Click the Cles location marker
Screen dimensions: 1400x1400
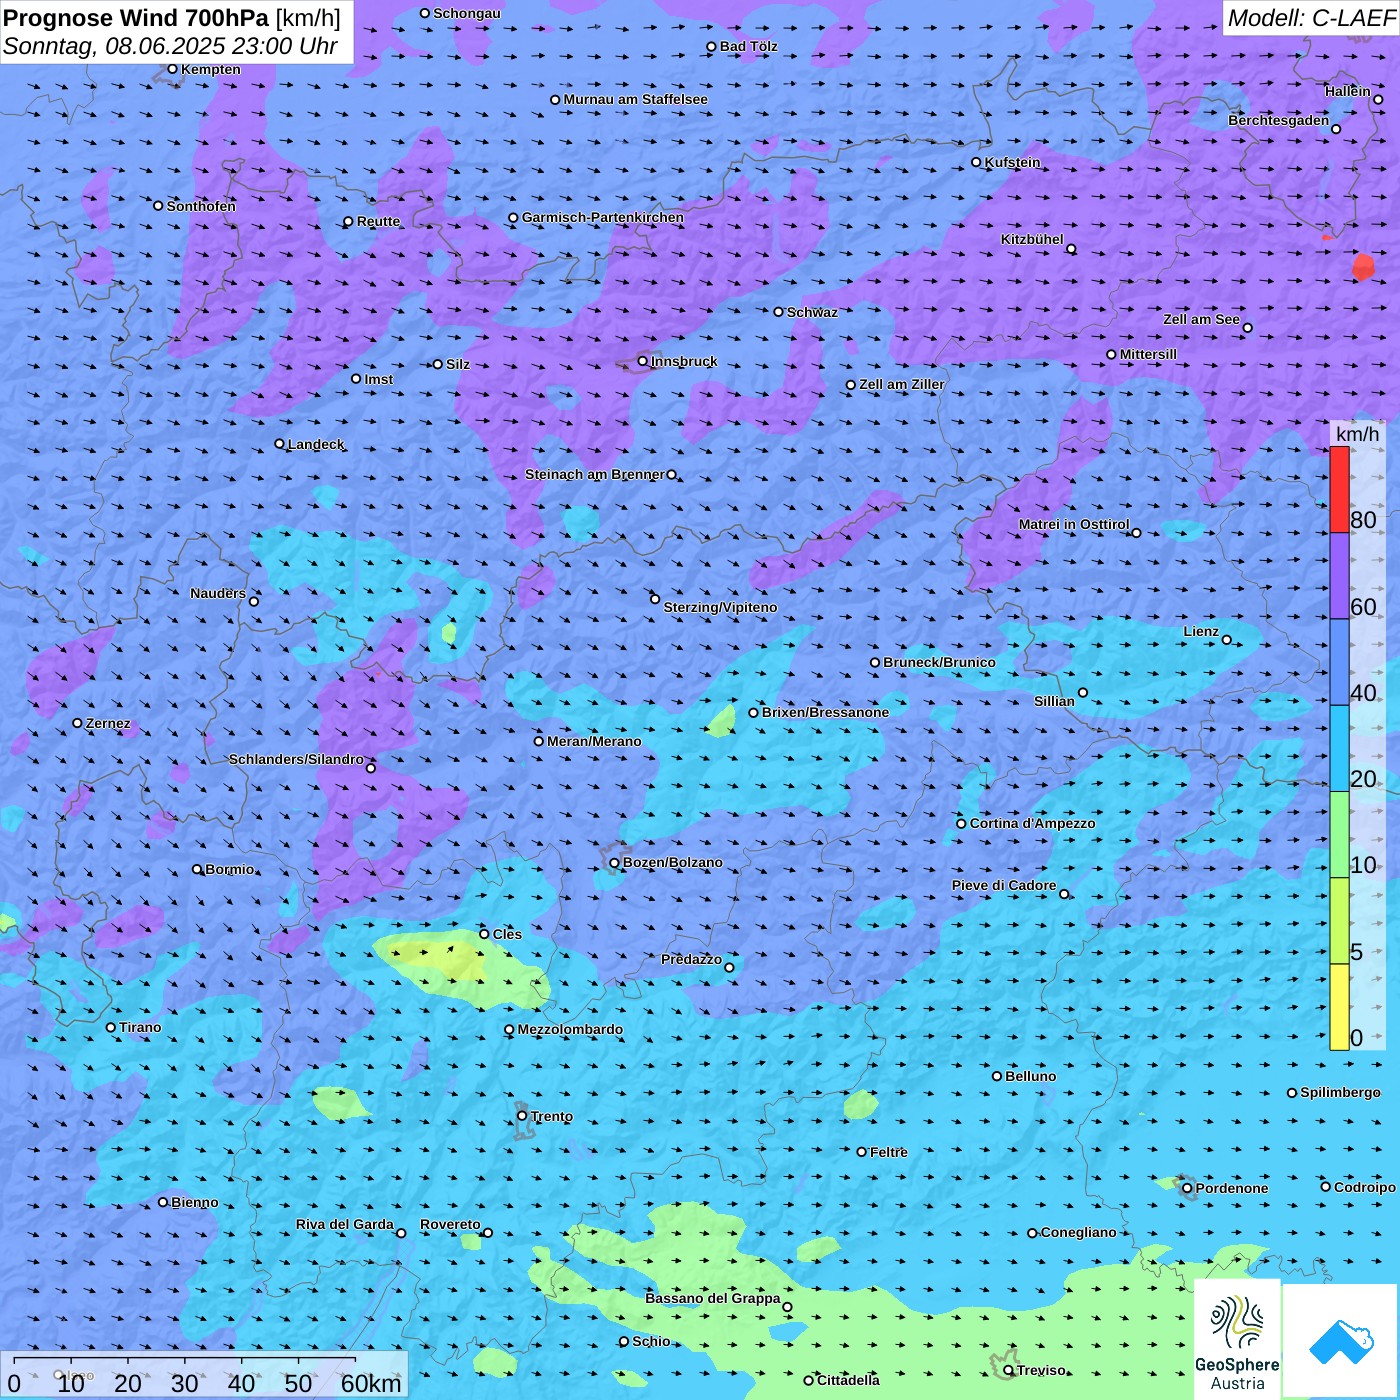[484, 934]
